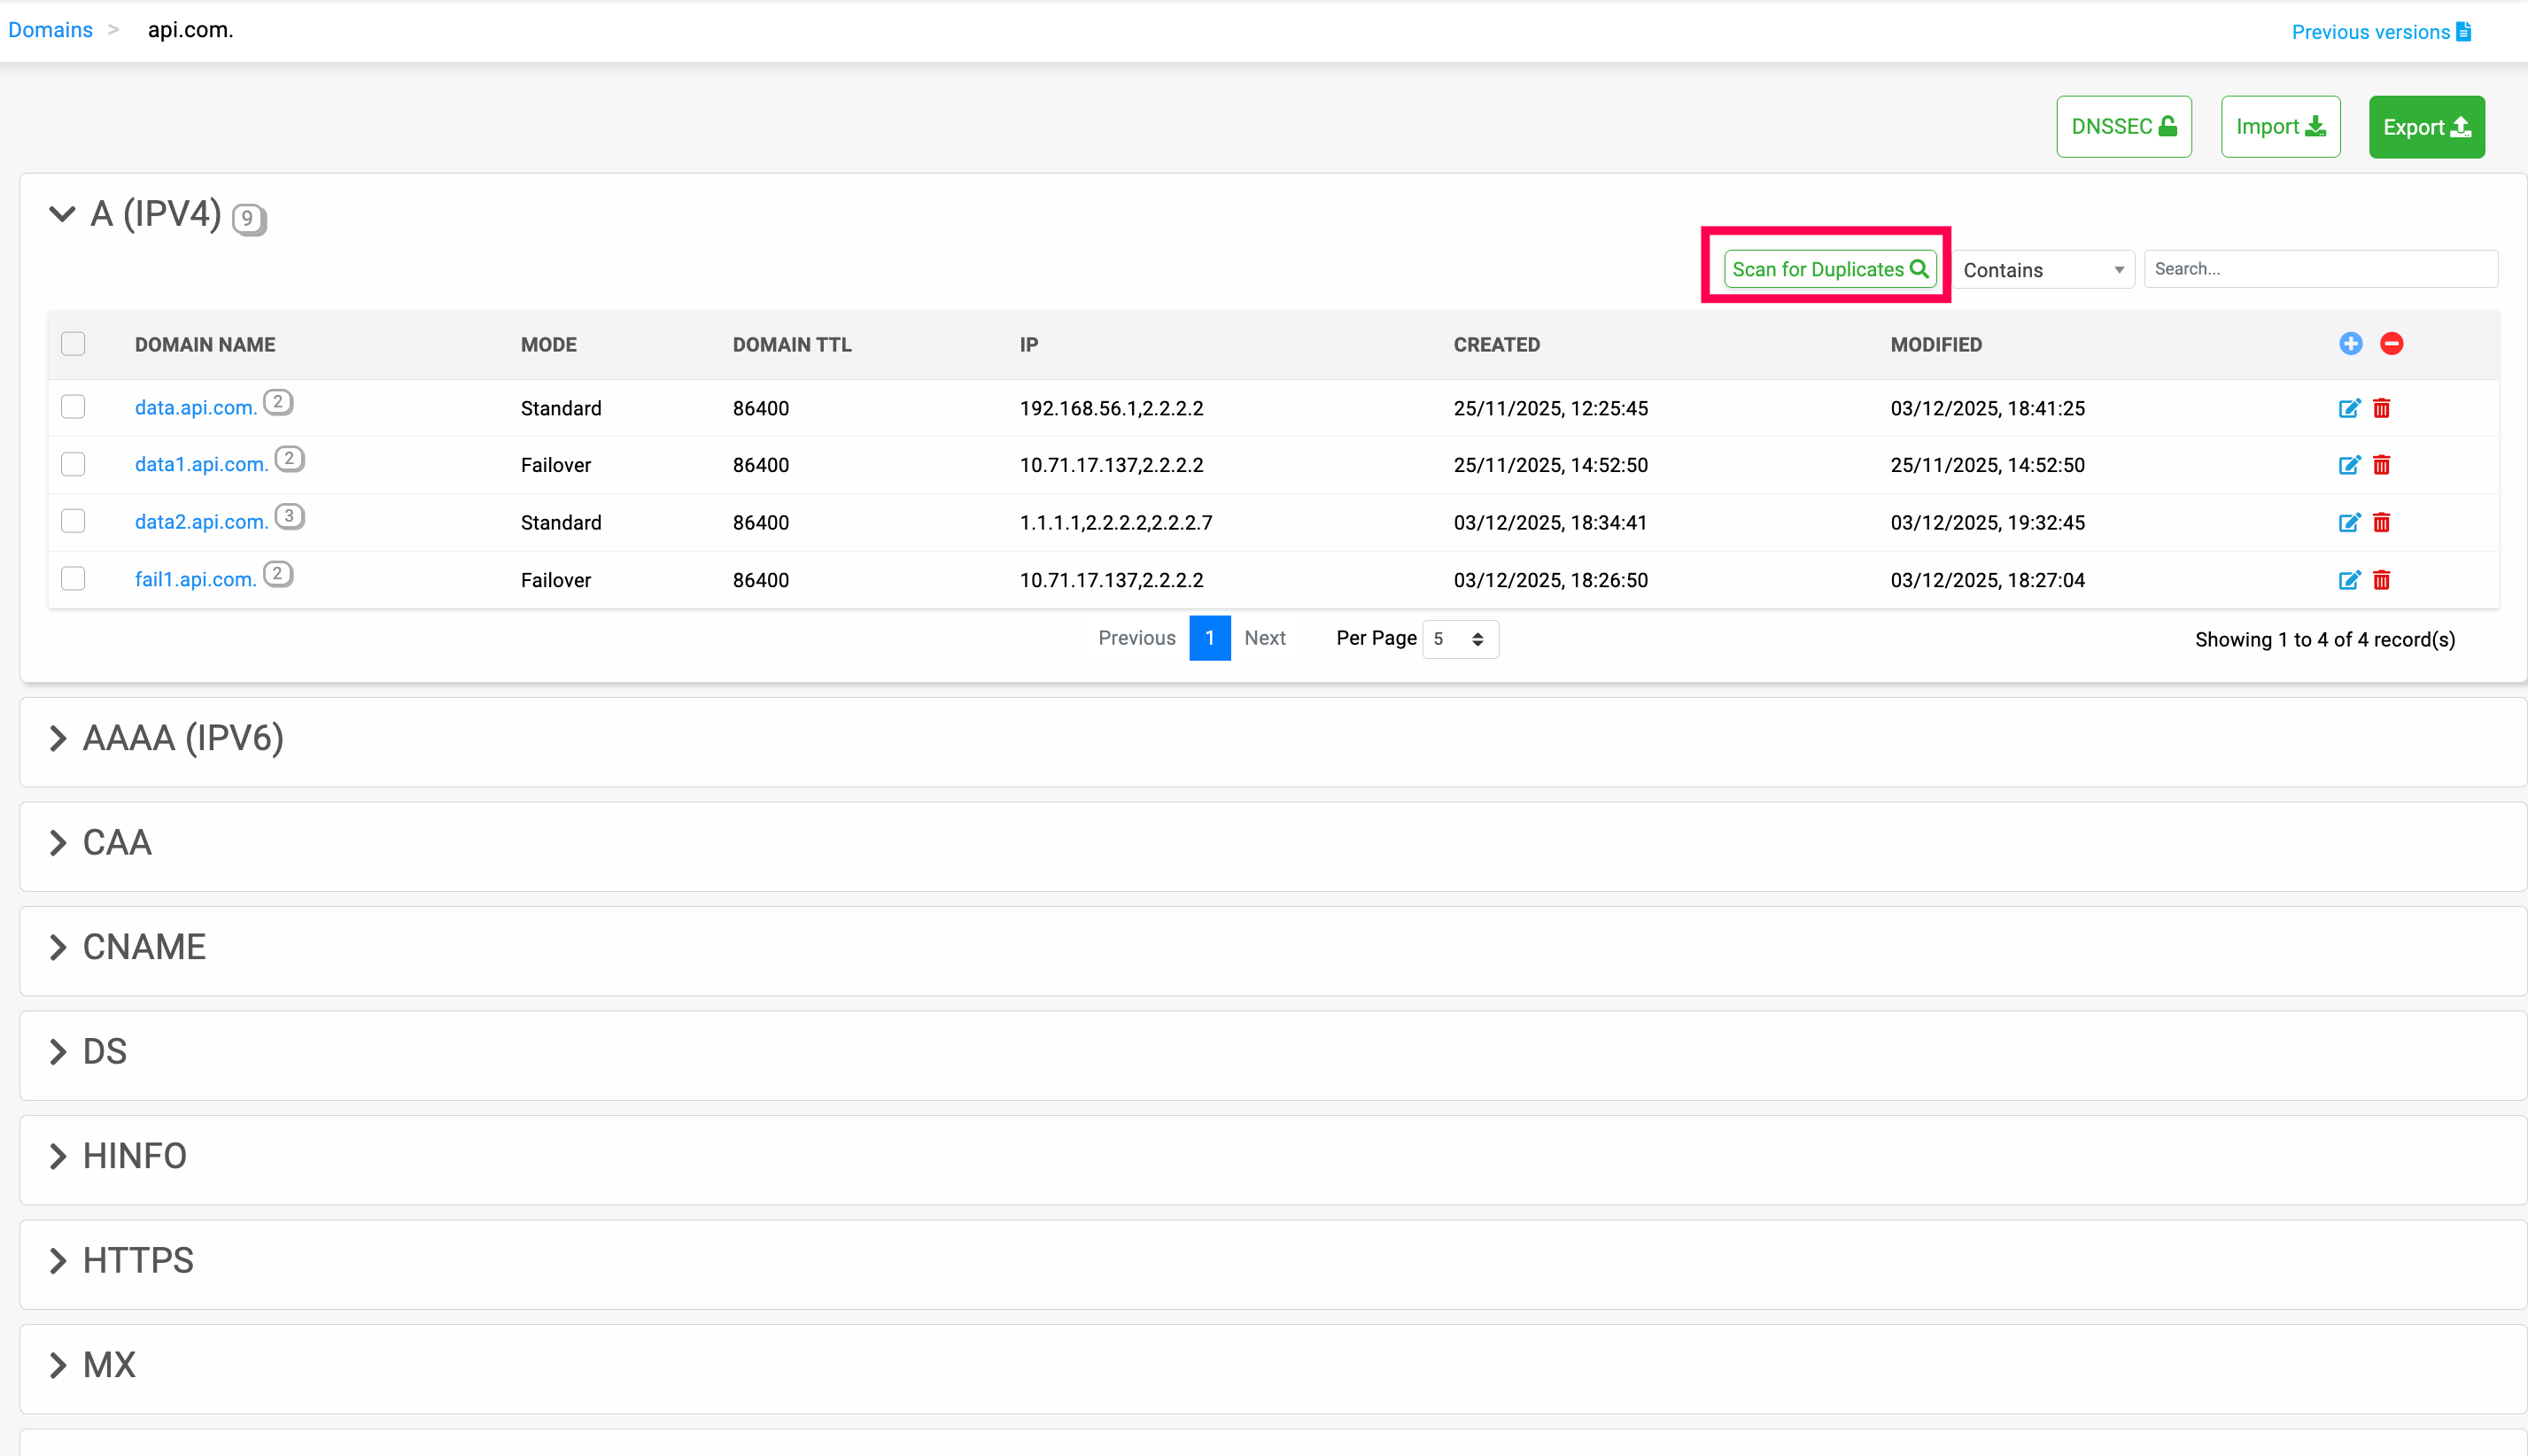Select the fail1.api.com. row checkbox
Screen dimensions: 2528x1456
coord(73,579)
